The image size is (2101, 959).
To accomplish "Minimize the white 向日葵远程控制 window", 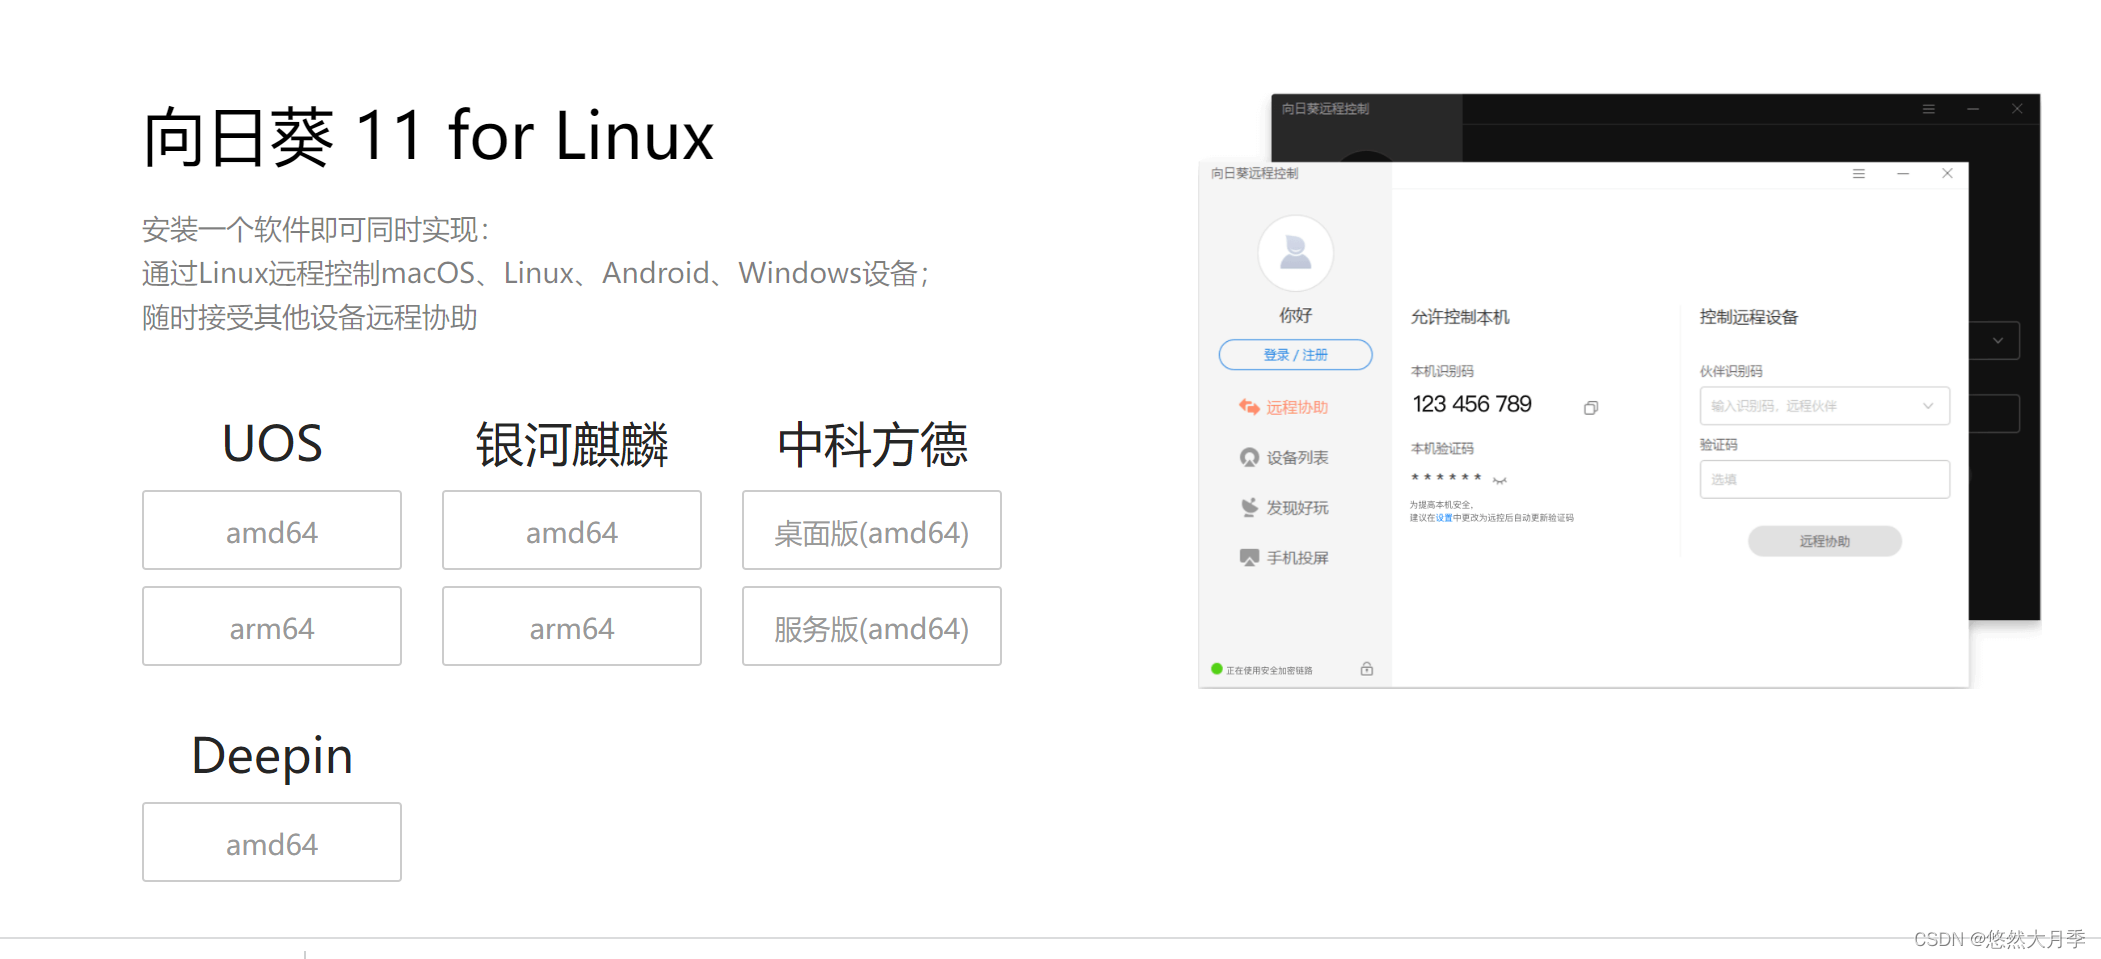I will pyautogui.click(x=1903, y=174).
